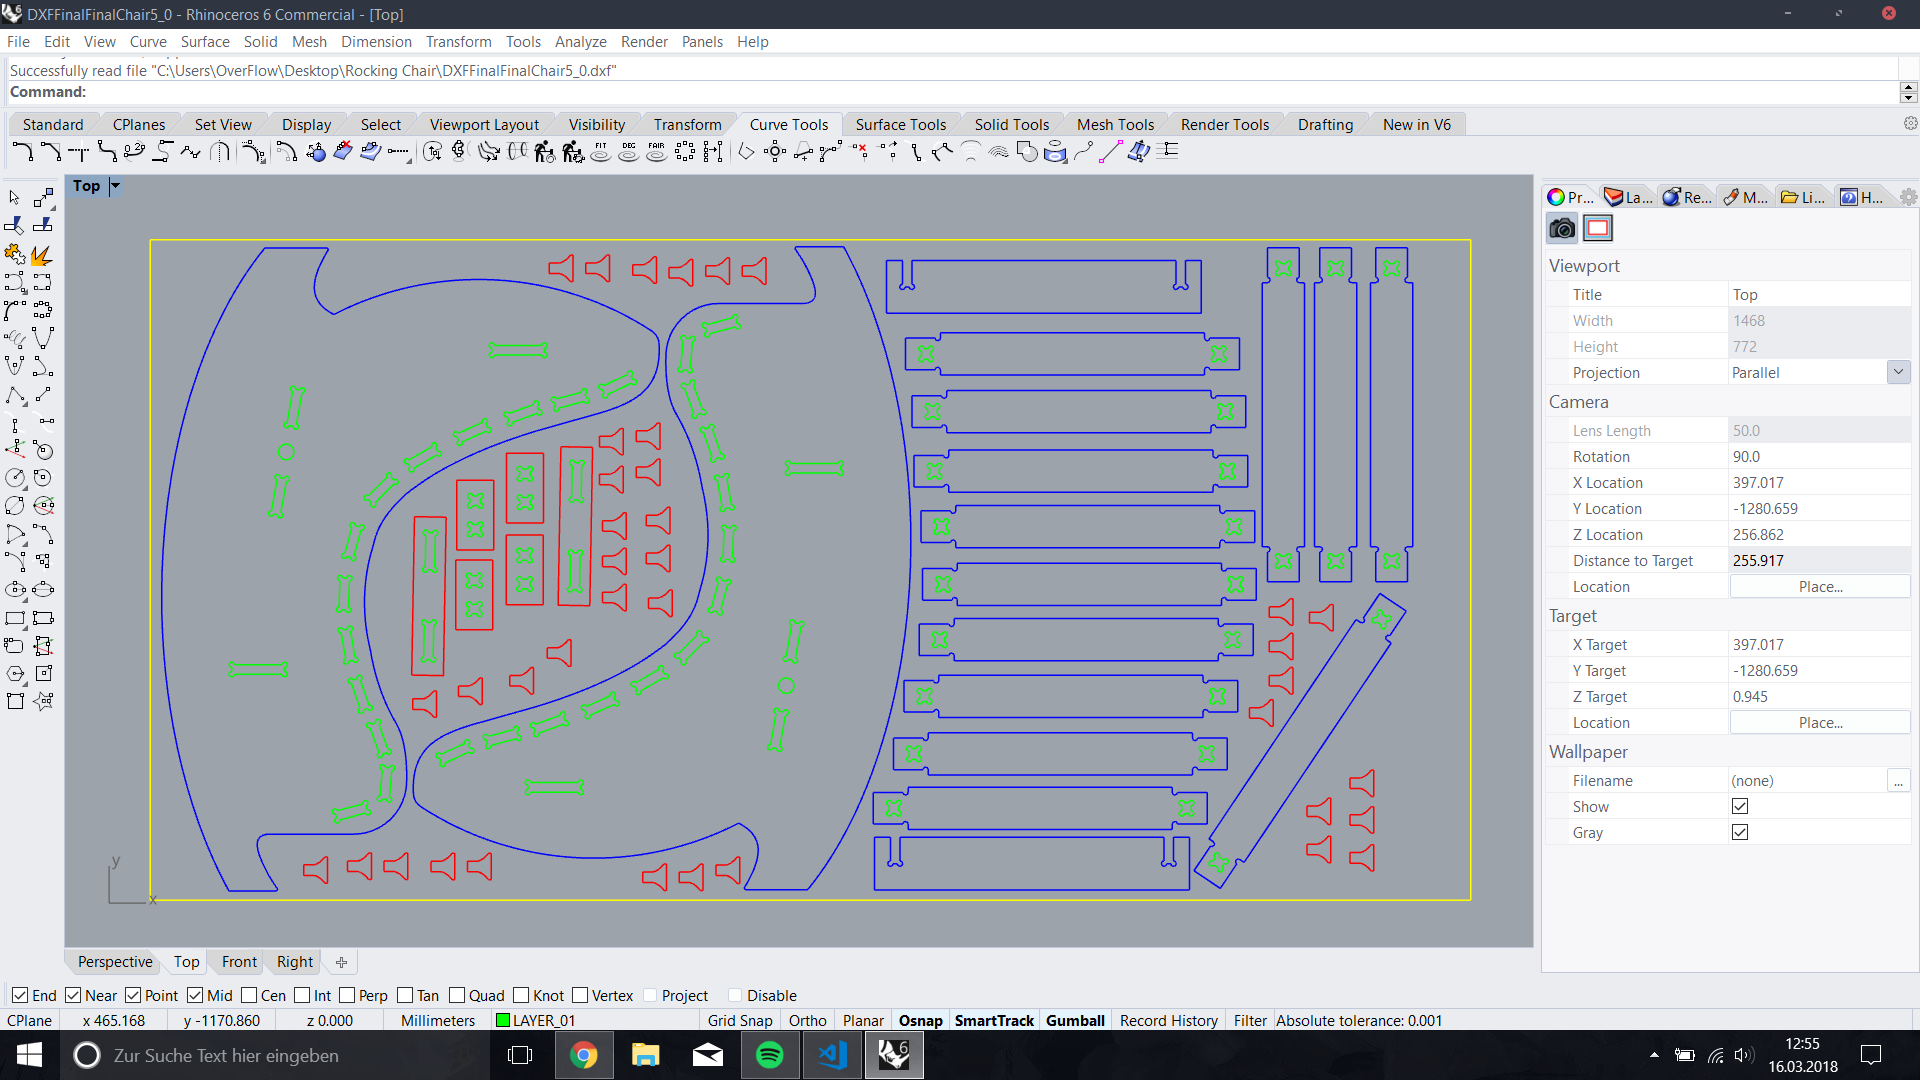
Task: Toggle the Cen osnap checkbox
Action: click(250, 995)
